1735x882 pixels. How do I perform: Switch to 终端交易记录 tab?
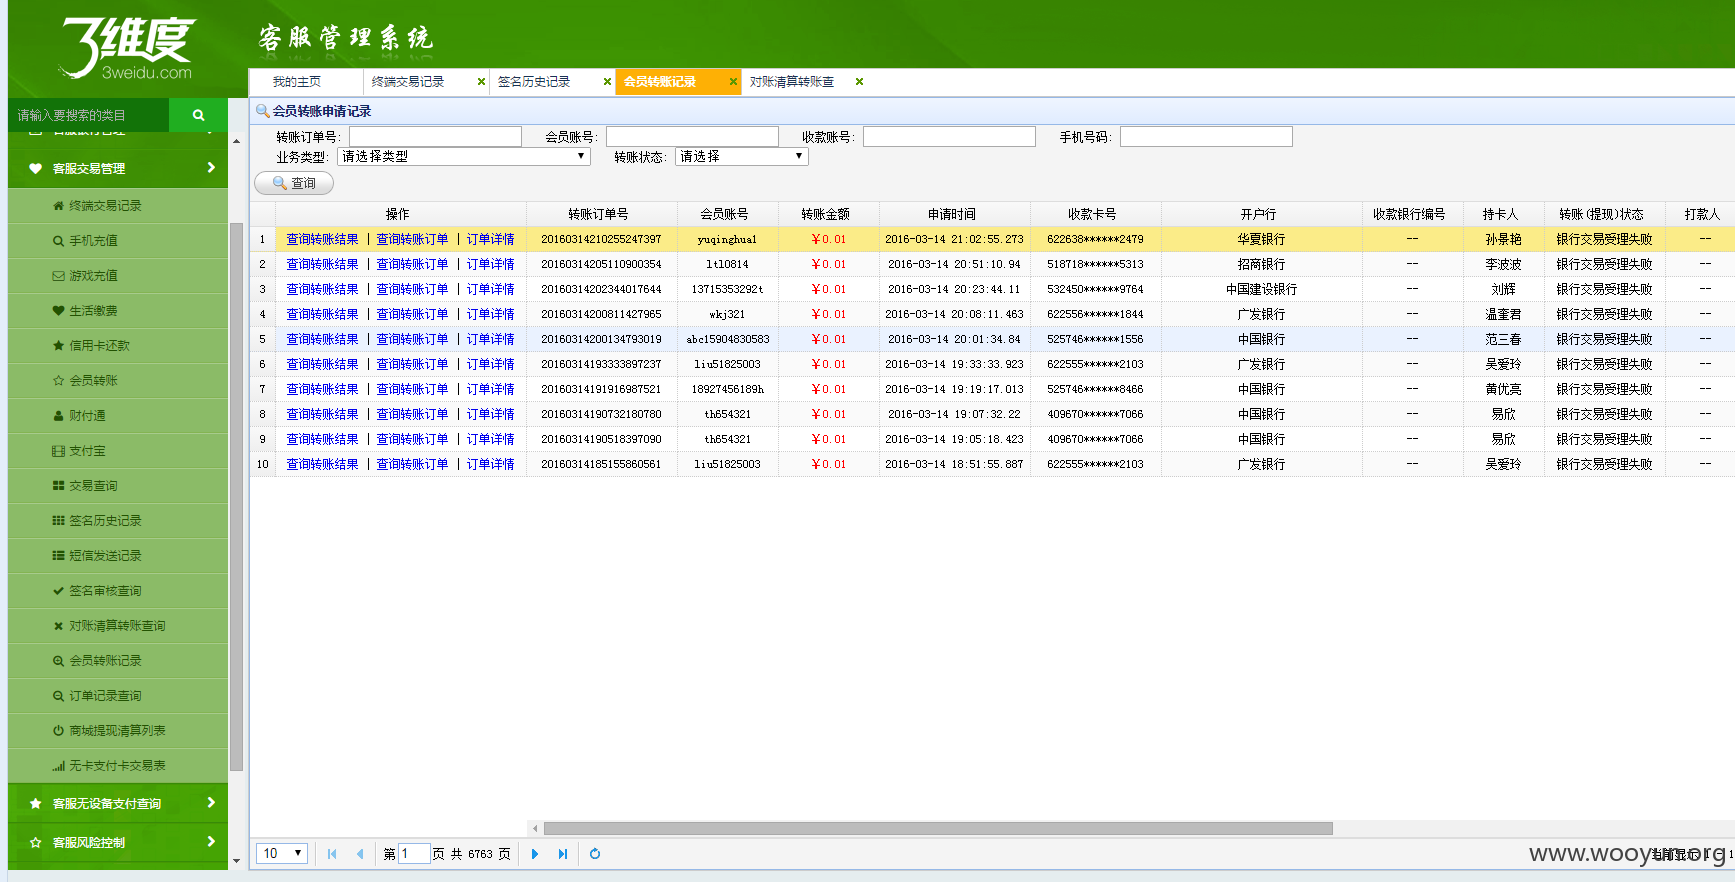point(408,82)
